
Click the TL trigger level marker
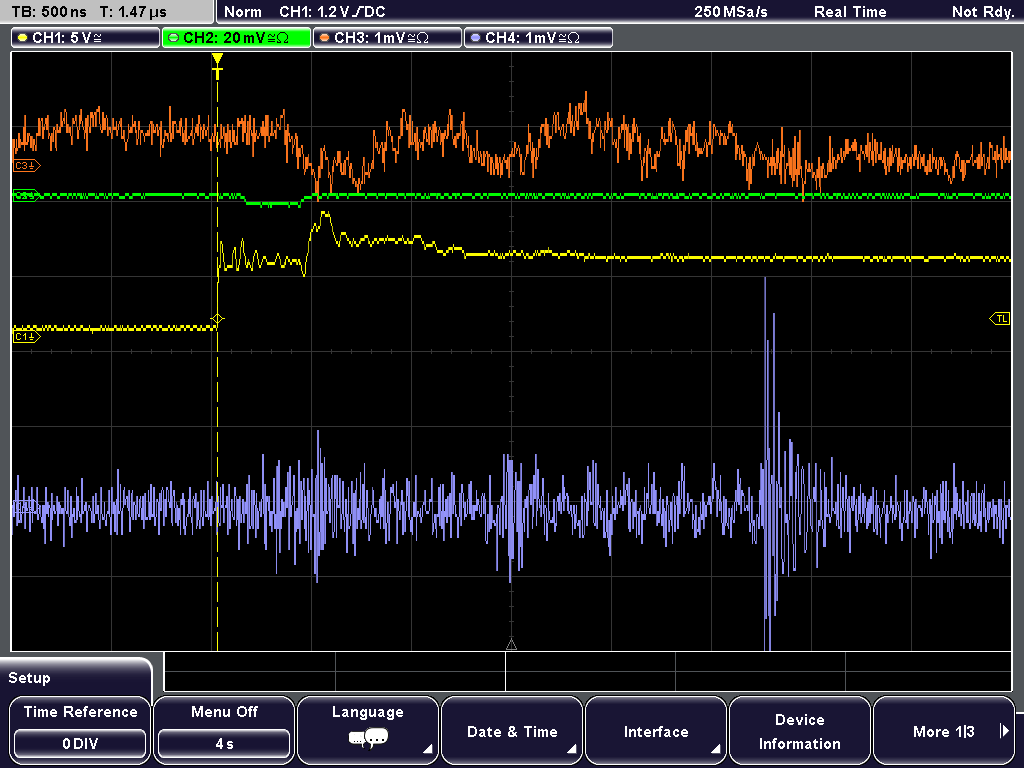point(1000,319)
